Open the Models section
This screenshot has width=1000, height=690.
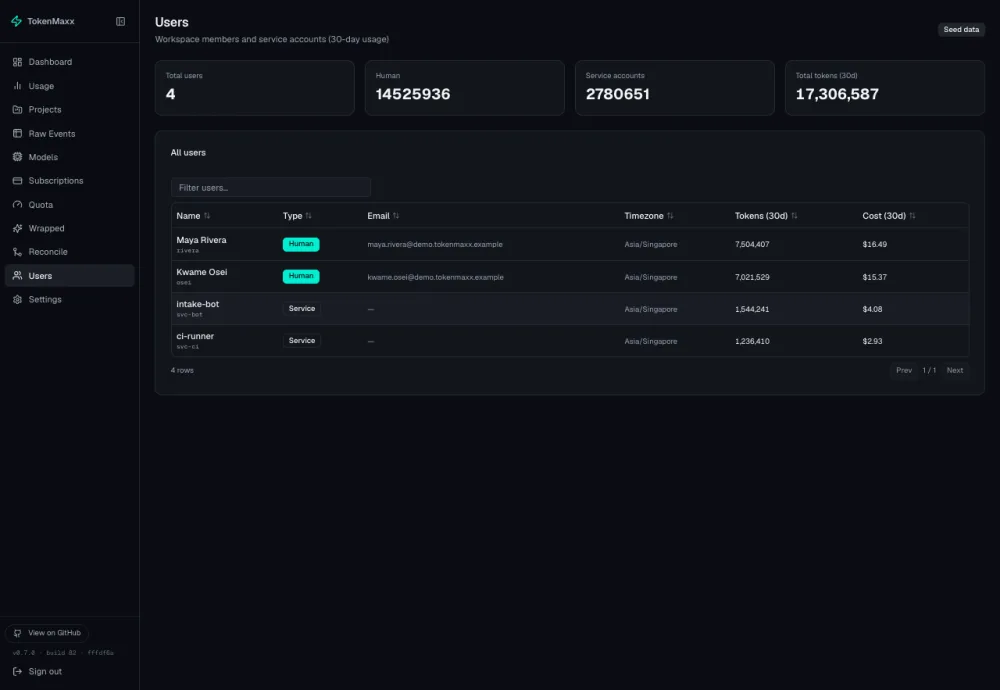(70, 157)
